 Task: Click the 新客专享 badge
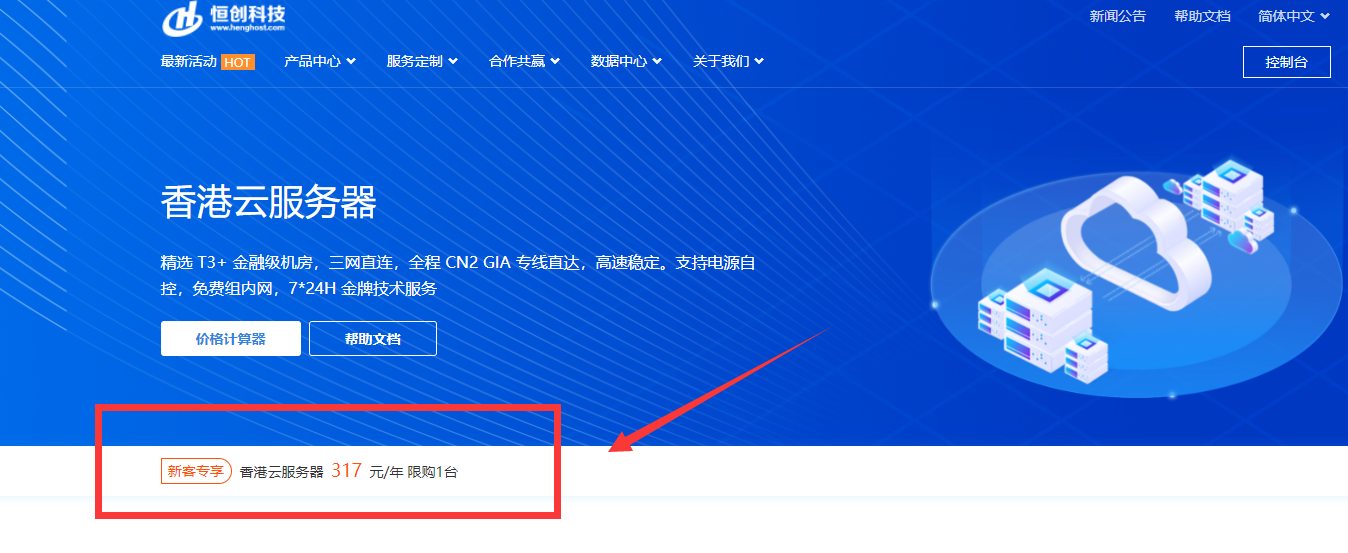point(196,471)
